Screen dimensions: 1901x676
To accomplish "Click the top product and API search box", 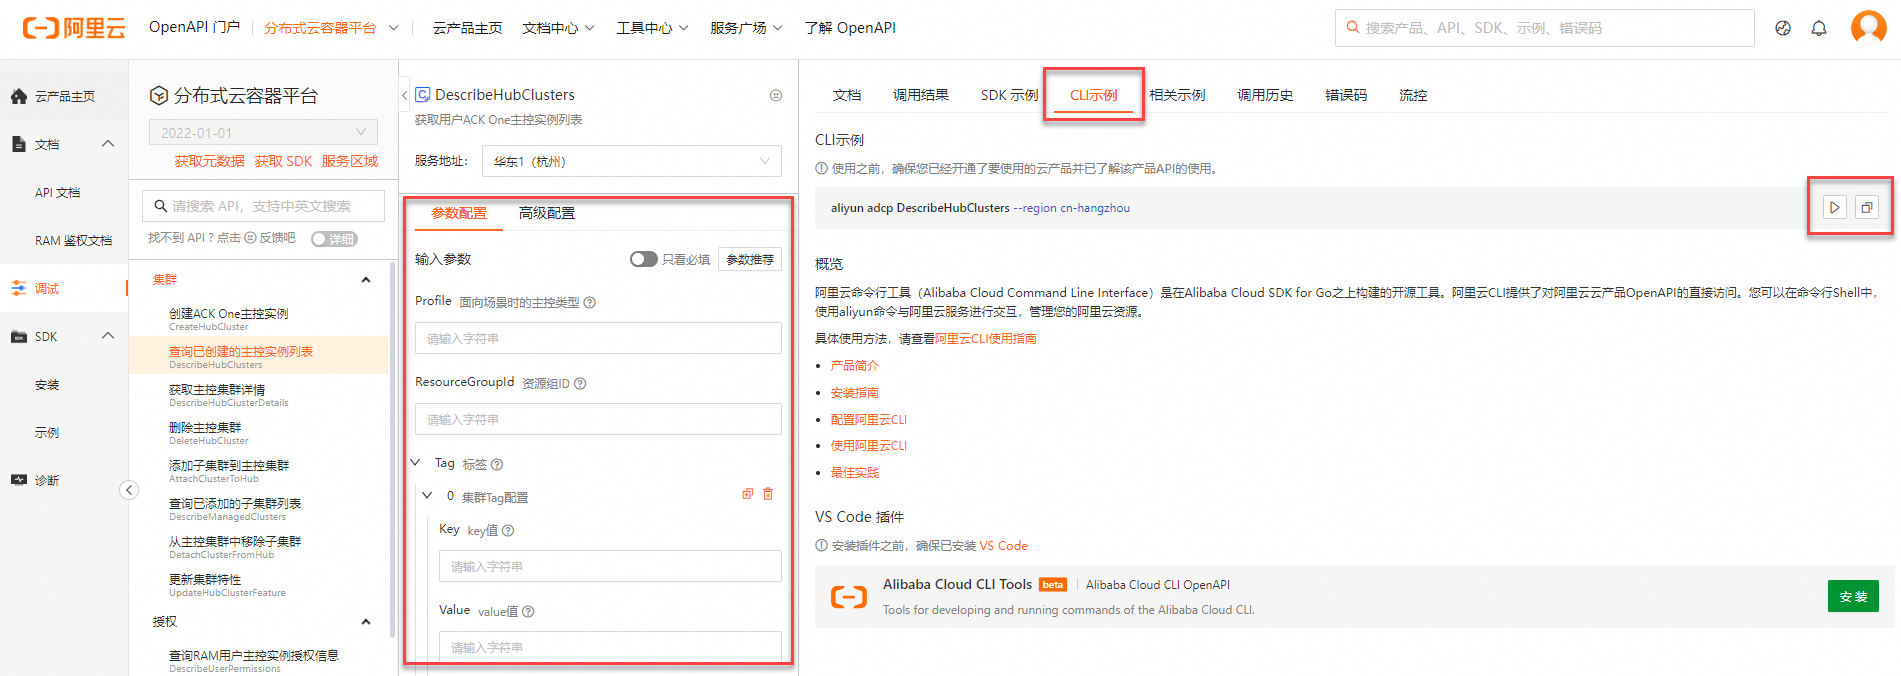I will point(1544,28).
